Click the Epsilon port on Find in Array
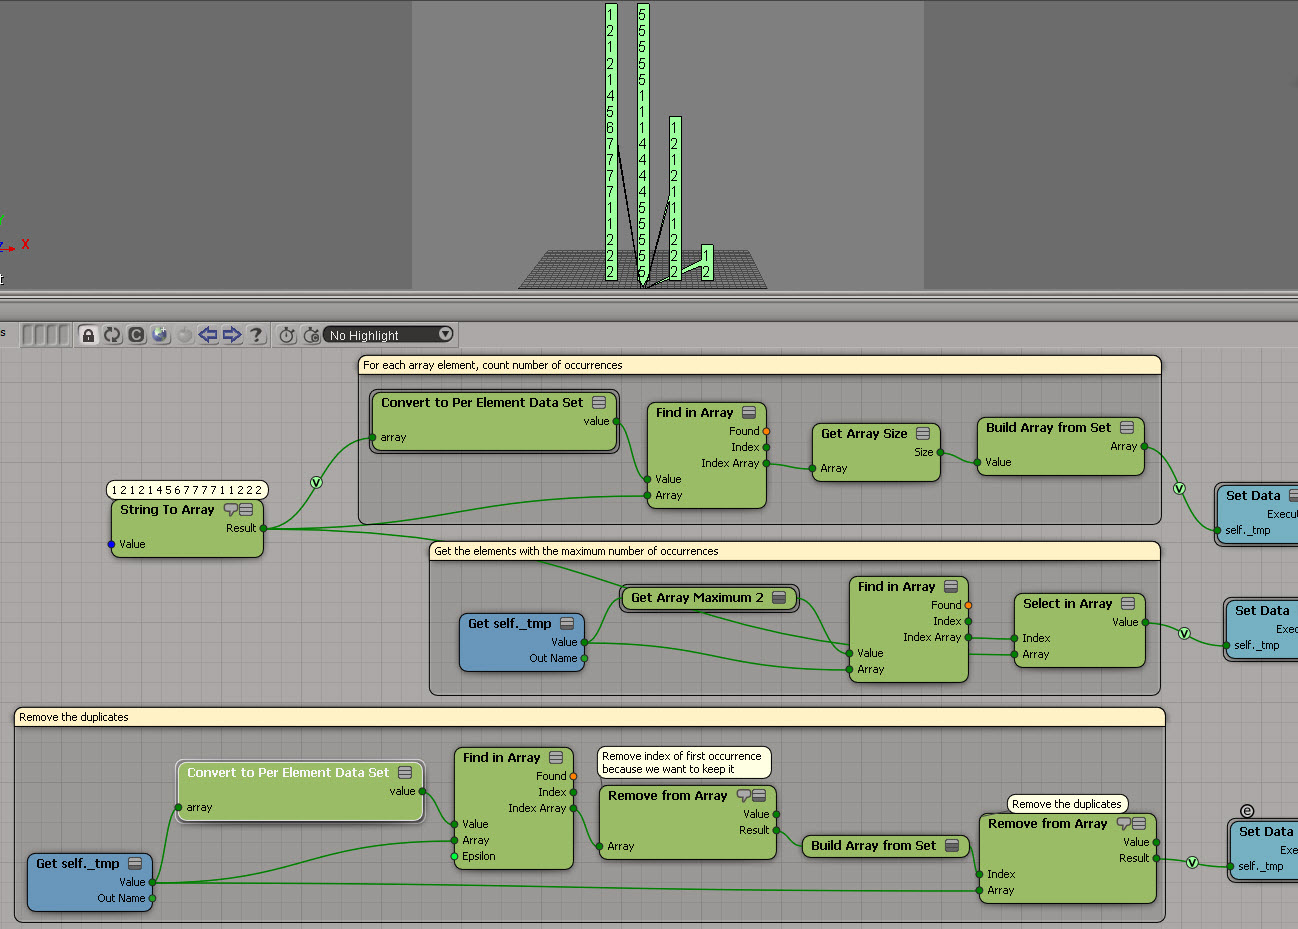1298x929 pixels. pos(455,856)
